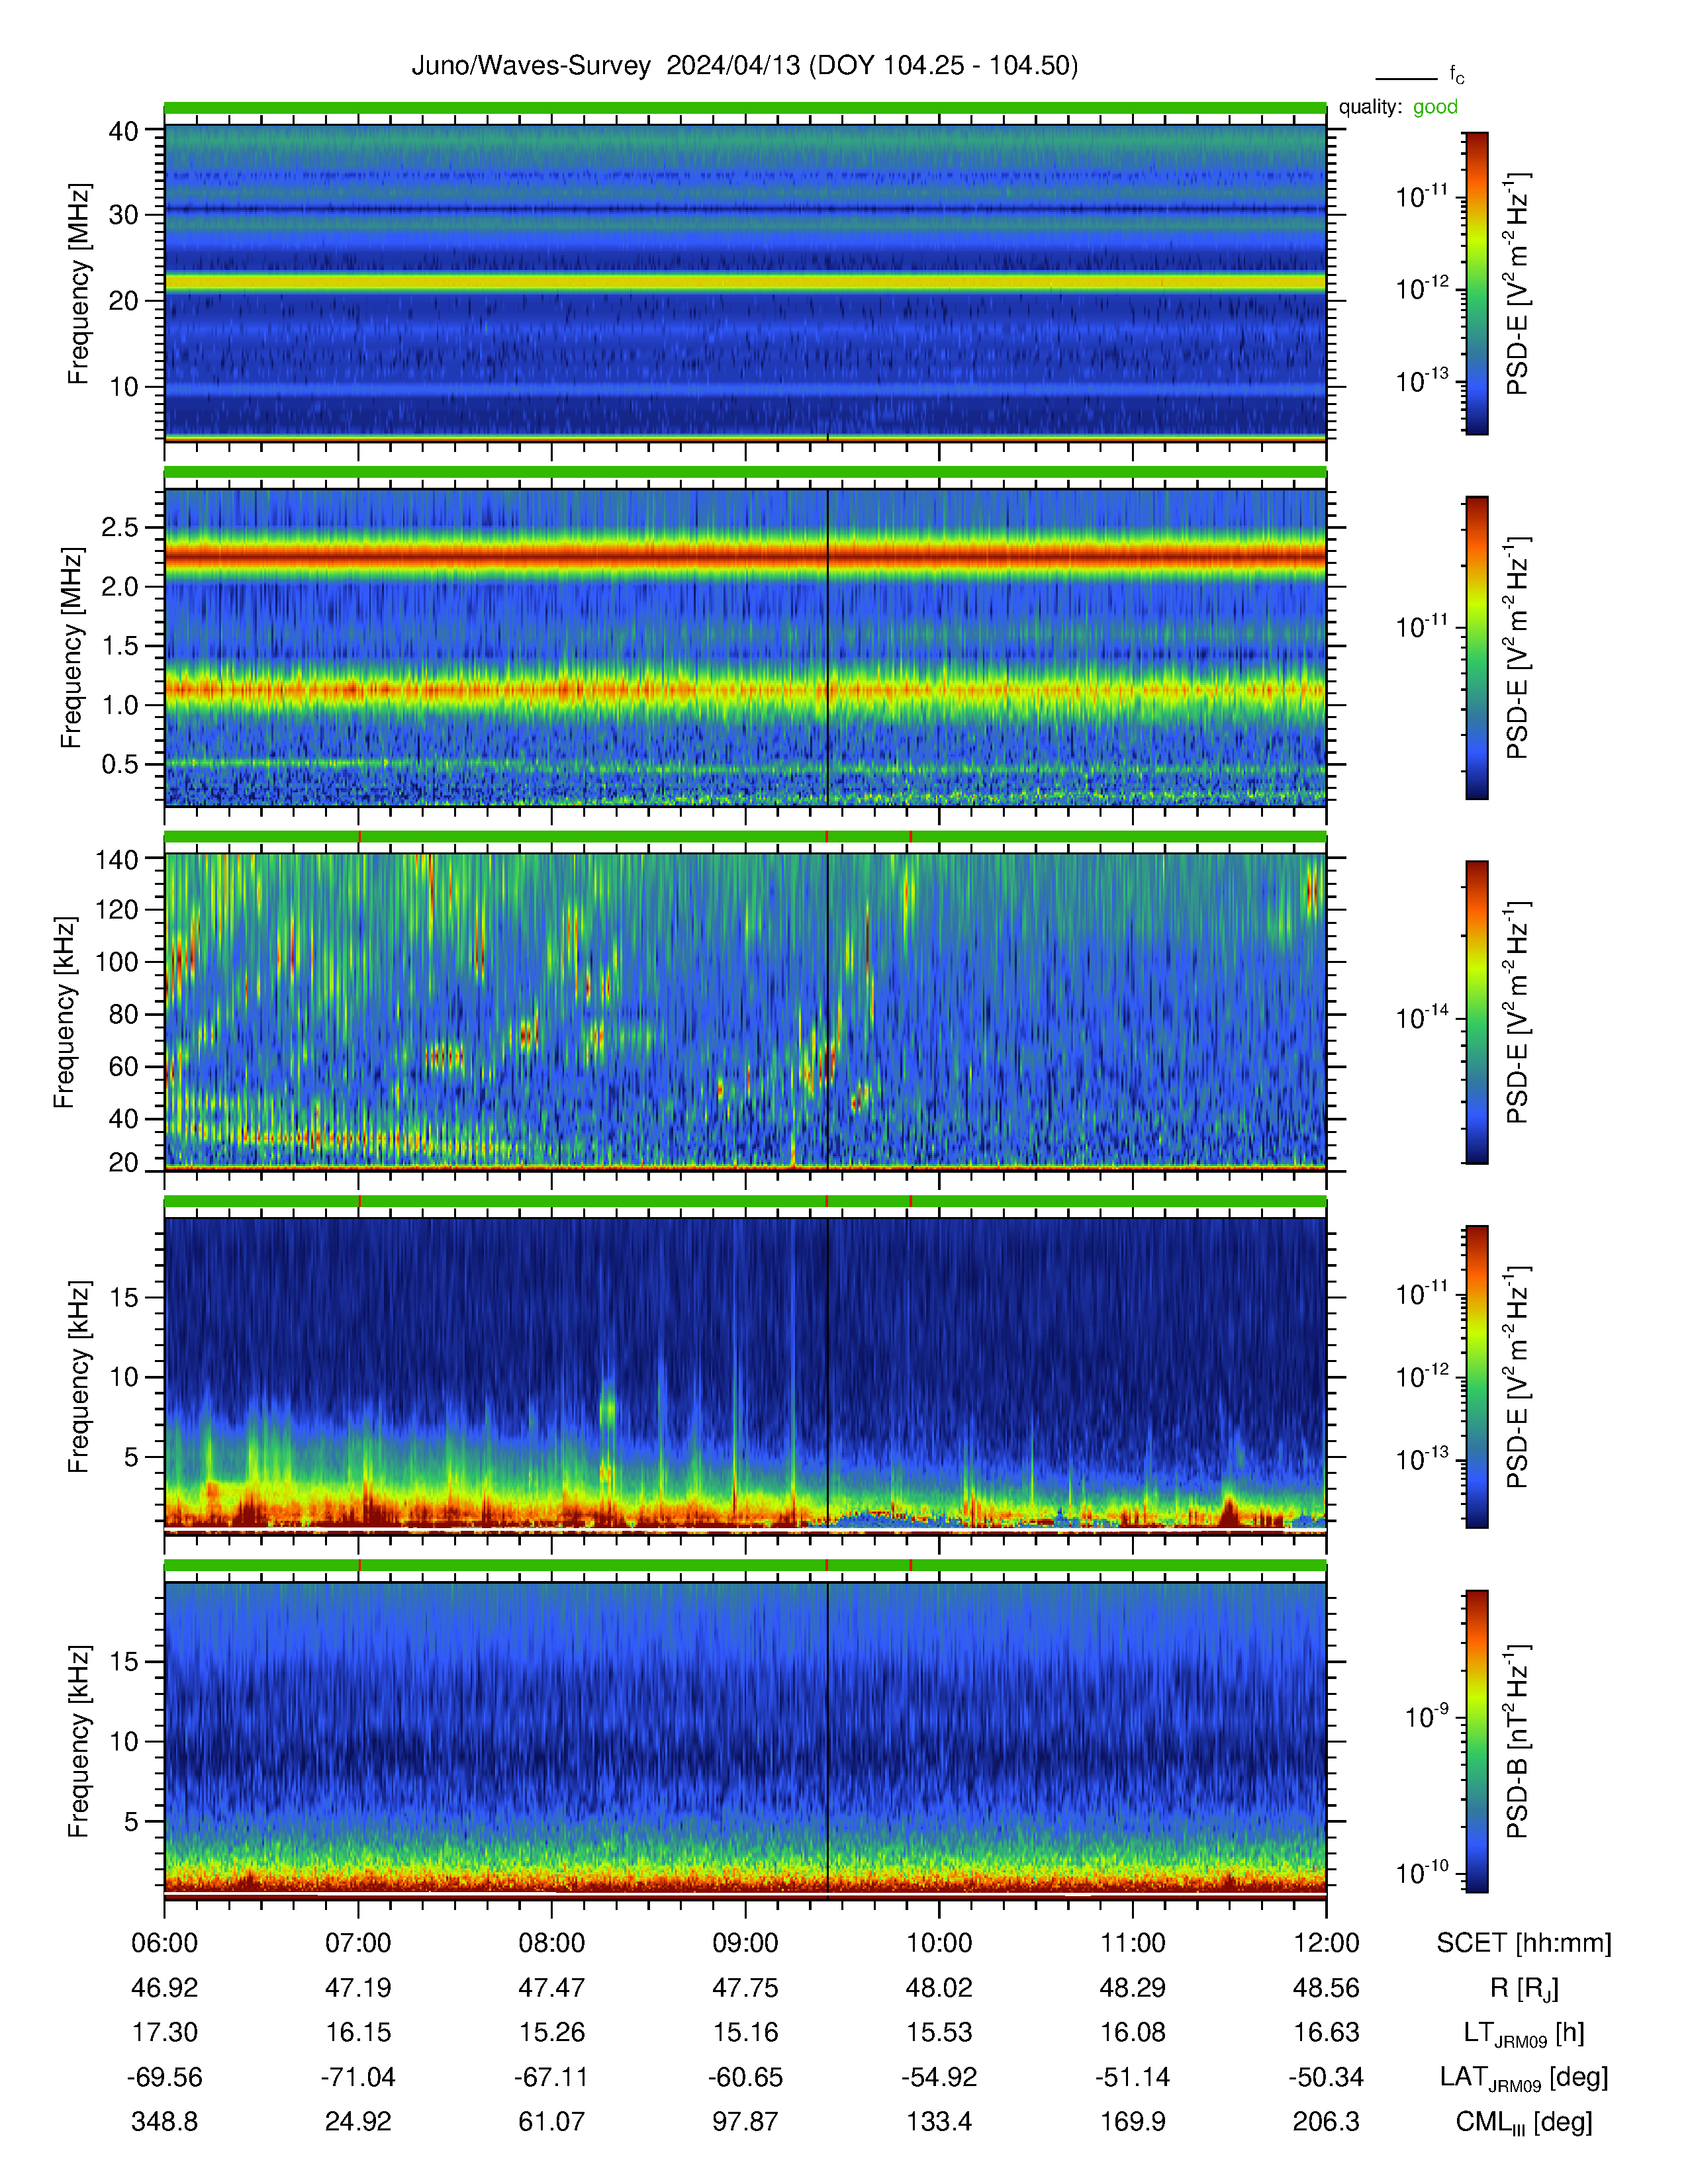Click the PSD-B magnetic color bar
The height and width of the screenshot is (2184, 1688).
(1476, 1741)
